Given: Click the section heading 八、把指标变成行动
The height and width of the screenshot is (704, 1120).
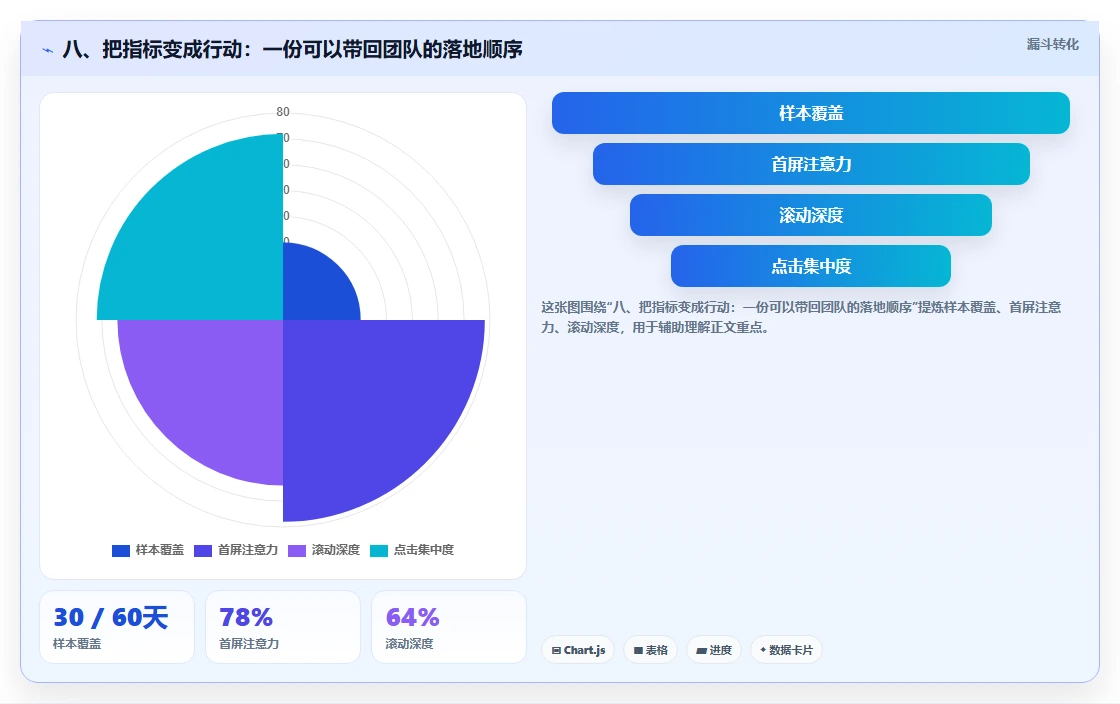Looking at the screenshot, I should tap(293, 49).
